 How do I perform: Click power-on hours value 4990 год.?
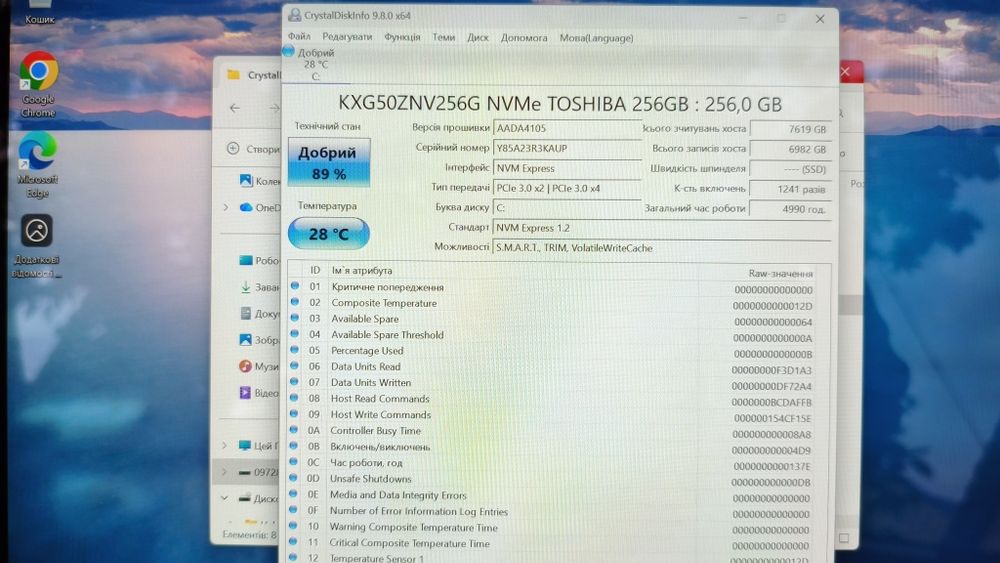(790, 208)
